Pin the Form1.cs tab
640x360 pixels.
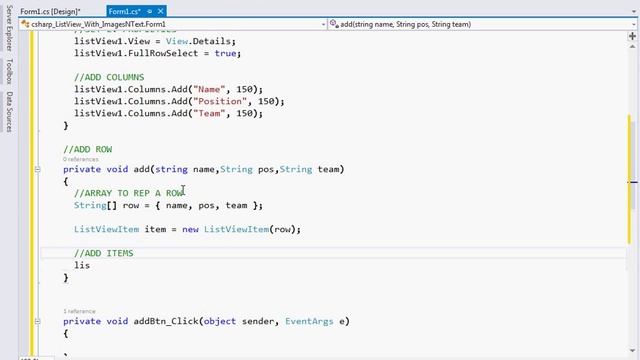[150, 11]
